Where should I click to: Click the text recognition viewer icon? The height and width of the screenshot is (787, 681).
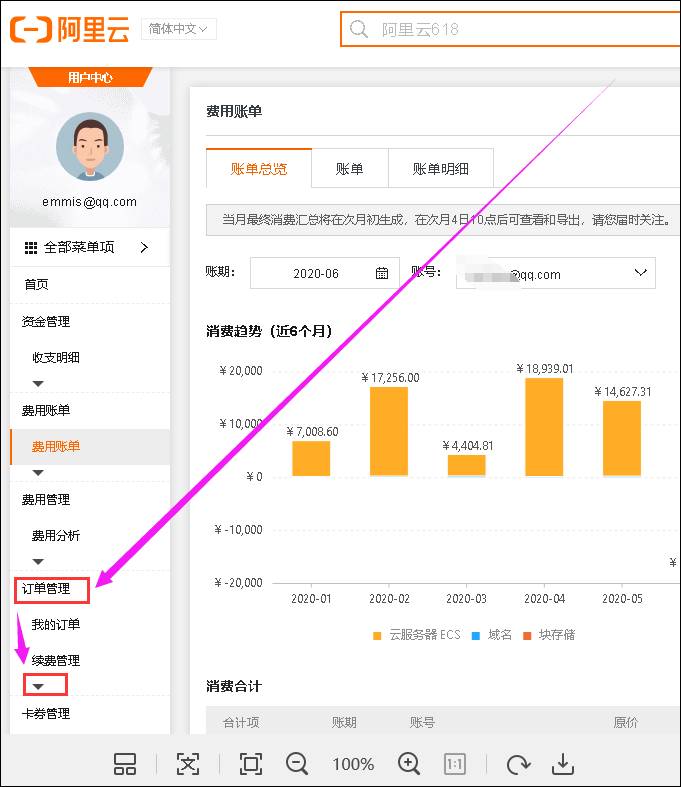[x=188, y=764]
